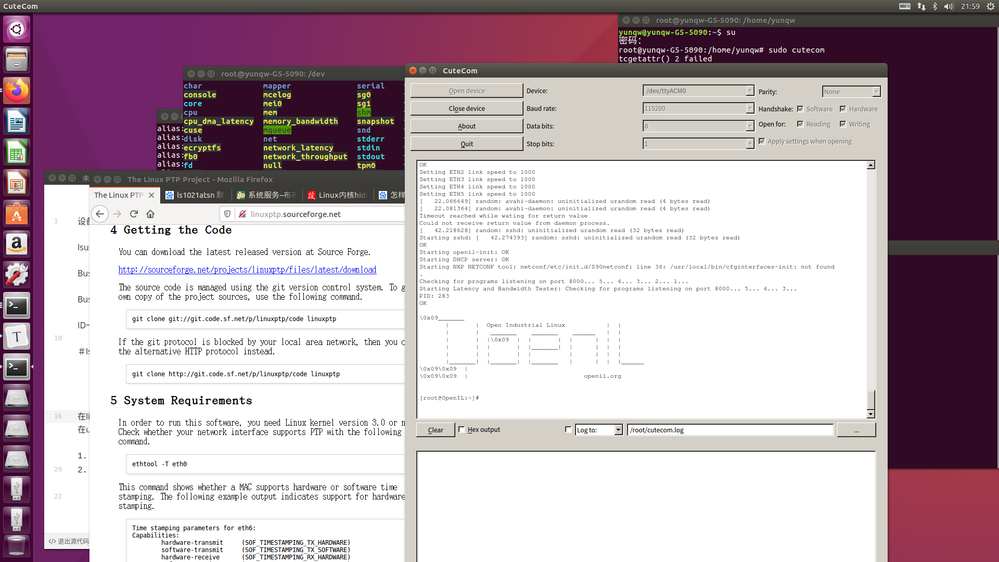The image size is (999, 562).
Task: Click the Quit button in CuteCom
Action: click(x=466, y=144)
